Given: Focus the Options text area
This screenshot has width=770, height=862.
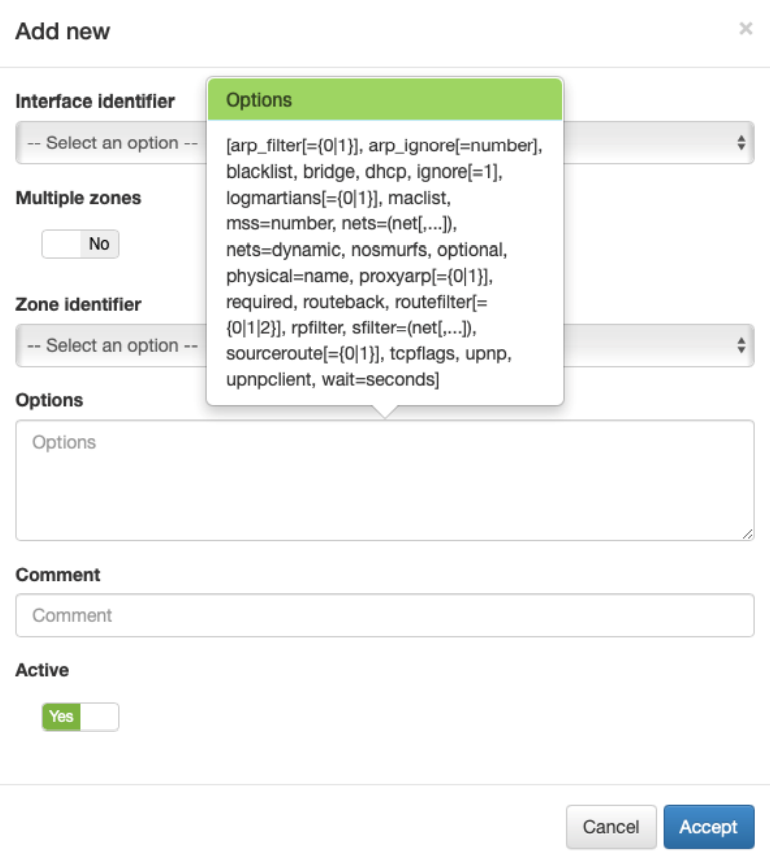Looking at the screenshot, I should [x=384, y=480].
